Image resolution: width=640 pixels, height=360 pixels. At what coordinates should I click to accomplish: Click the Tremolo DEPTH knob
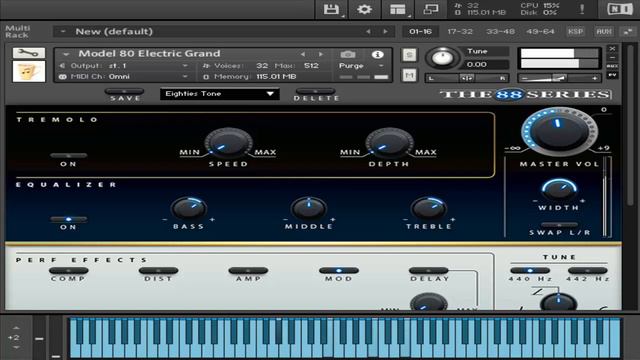coord(389,143)
